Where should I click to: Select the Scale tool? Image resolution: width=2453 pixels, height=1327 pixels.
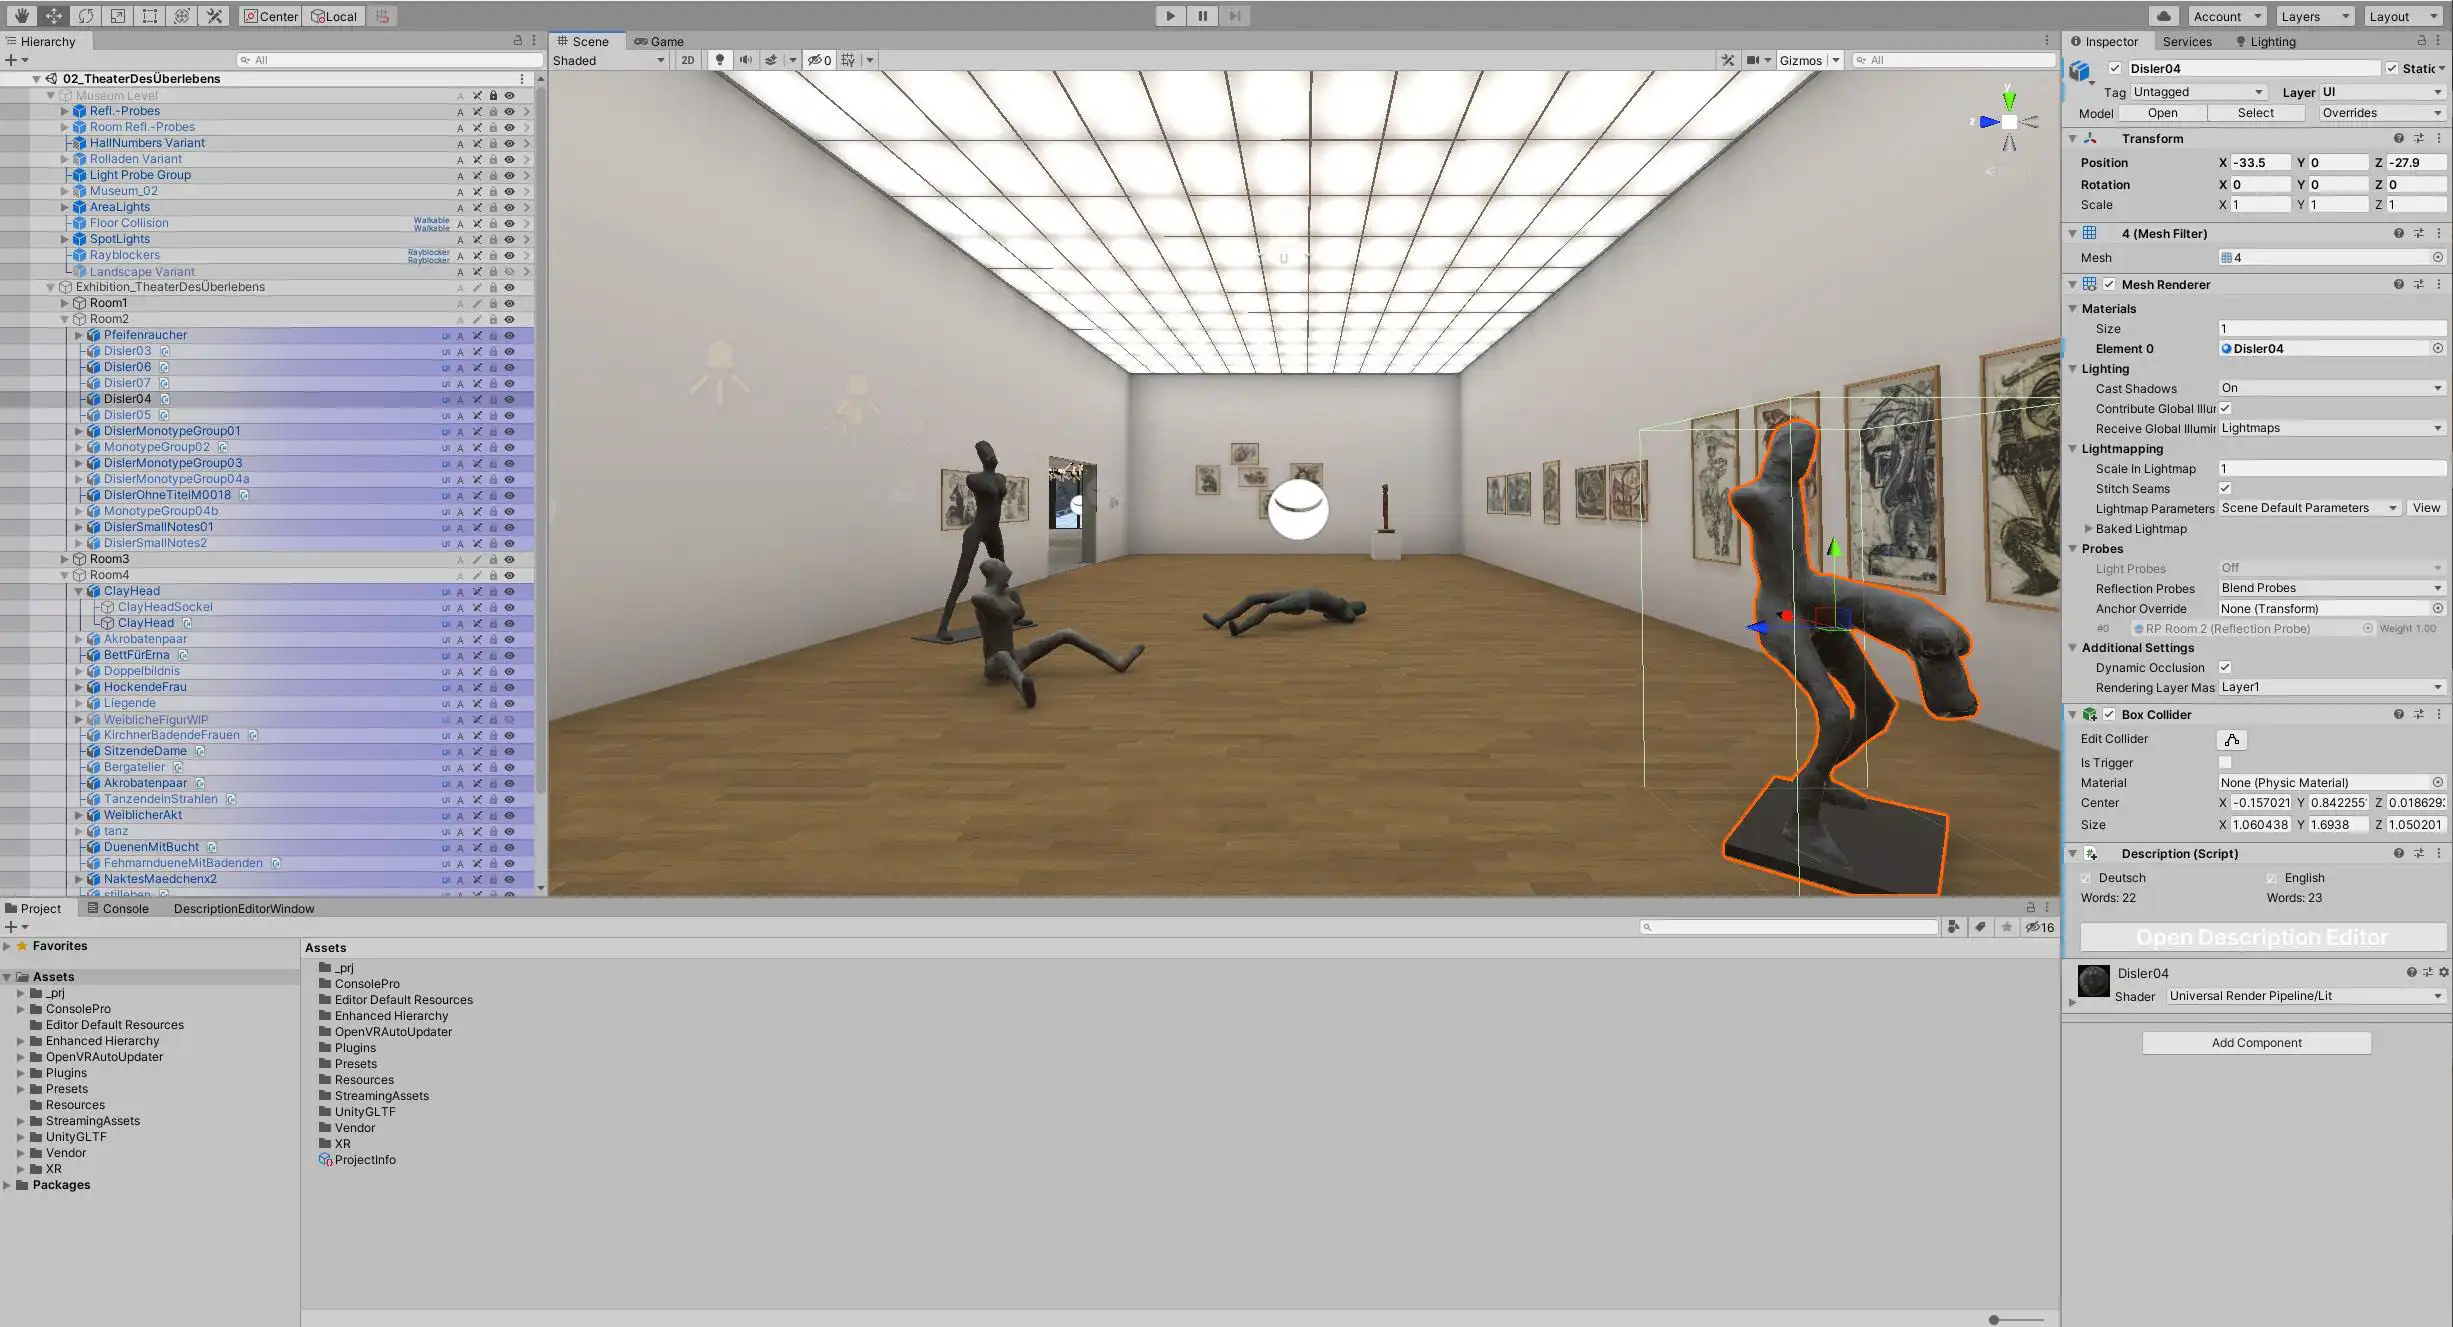click(118, 16)
